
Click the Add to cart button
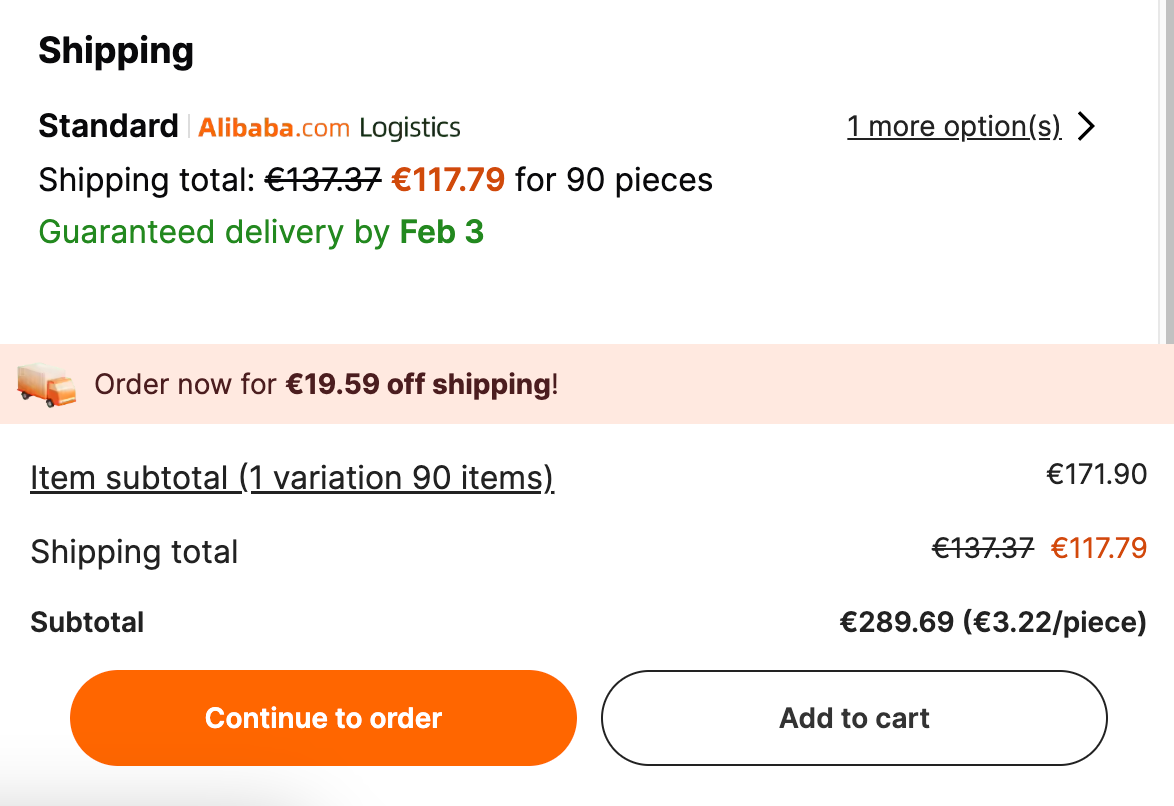click(854, 718)
